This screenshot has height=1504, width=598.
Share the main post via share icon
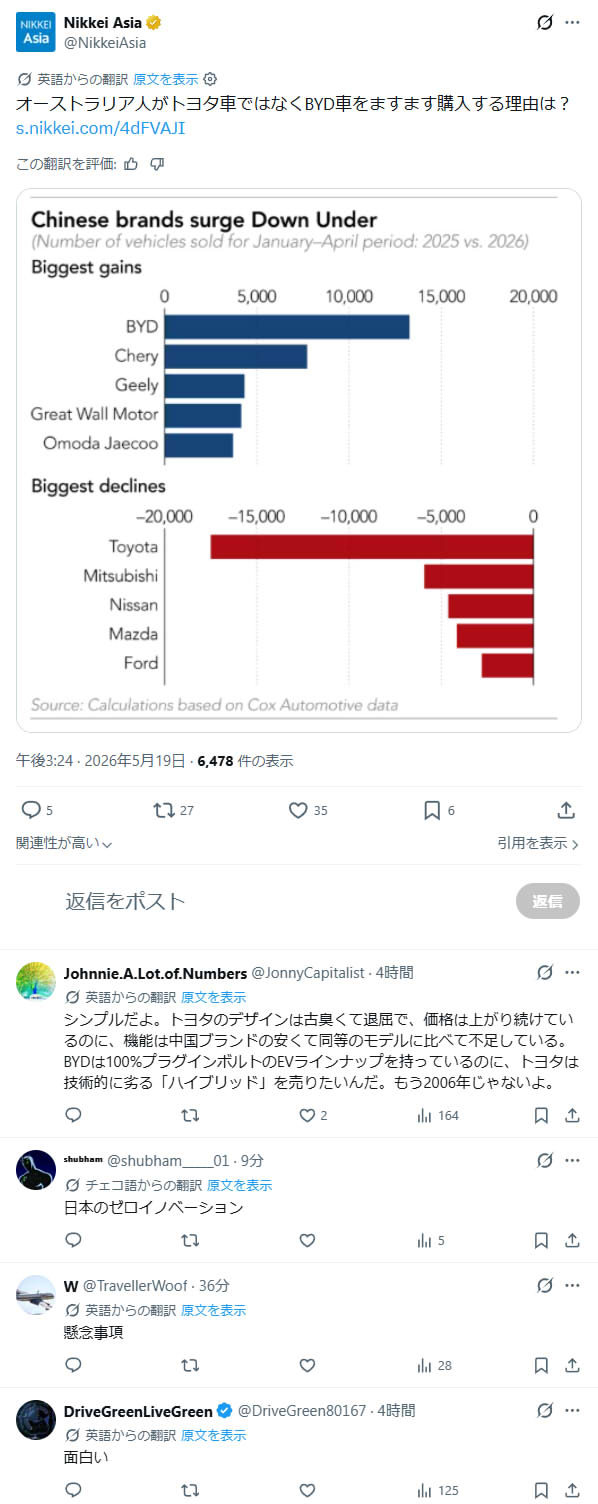pyautogui.click(x=566, y=810)
